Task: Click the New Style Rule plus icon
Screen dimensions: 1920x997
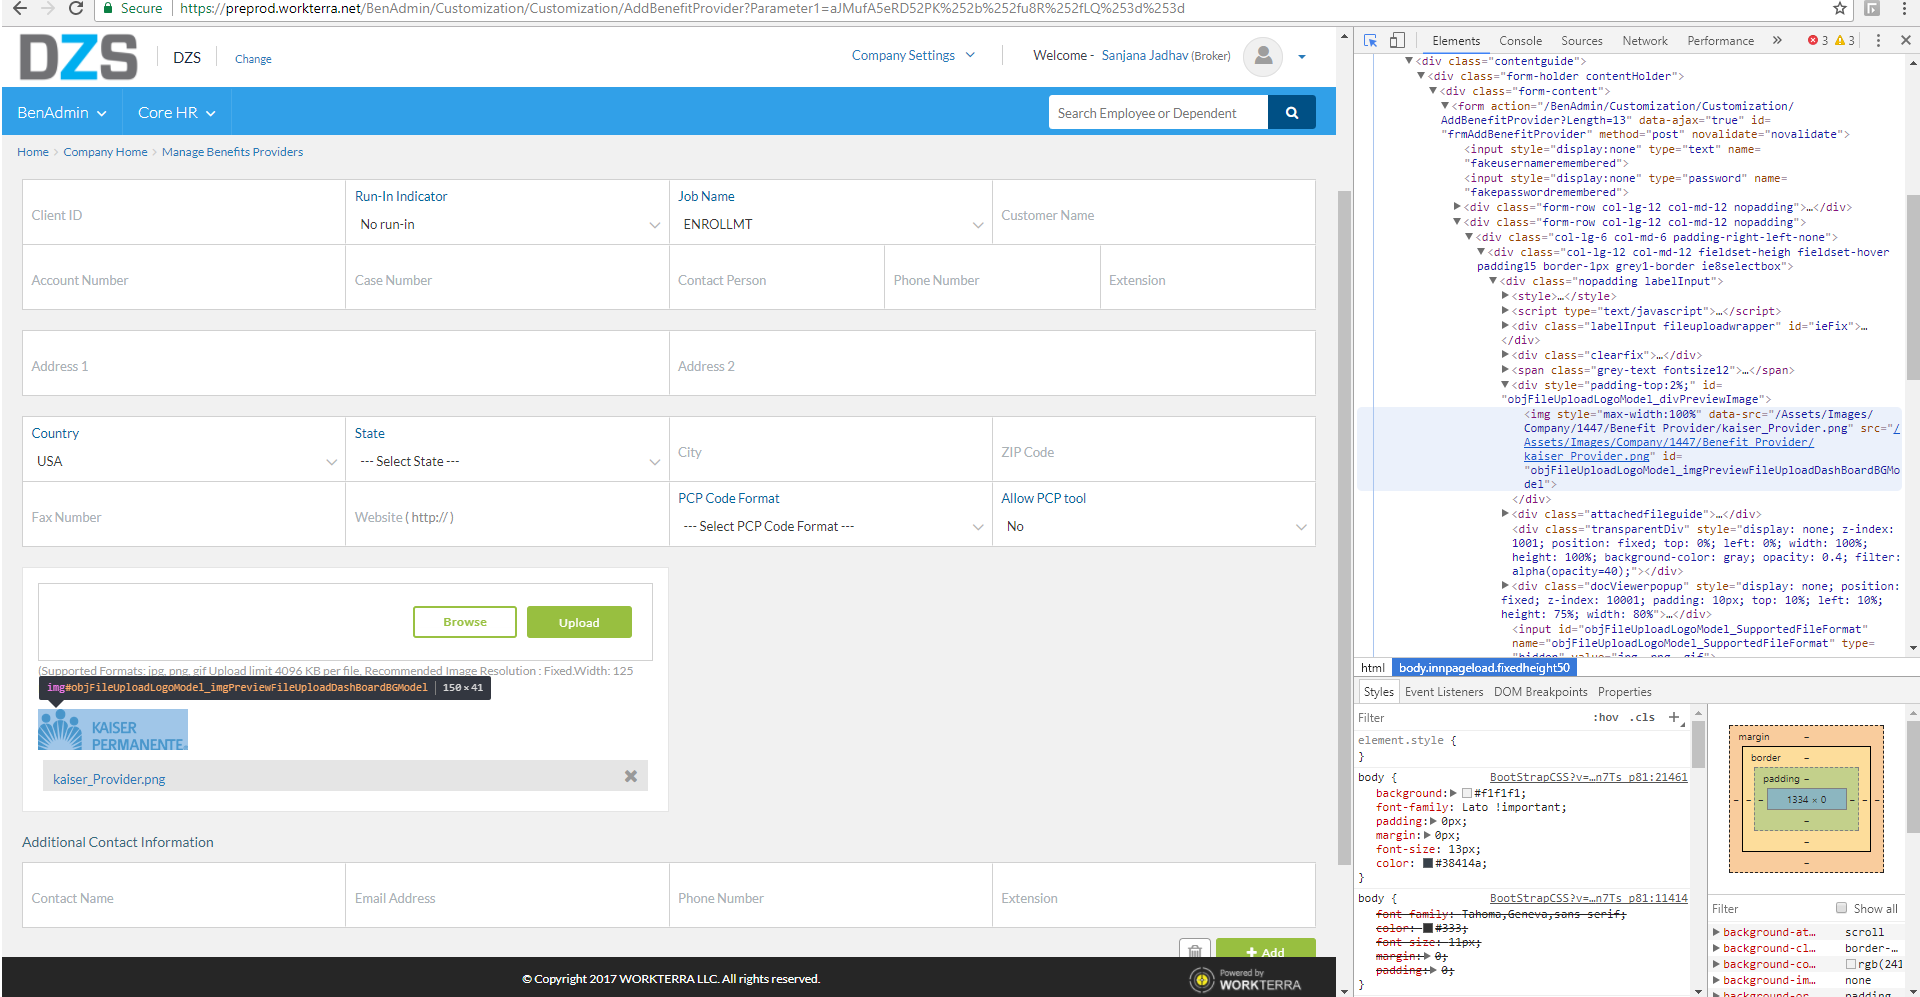Action: click(x=1674, y=717)
